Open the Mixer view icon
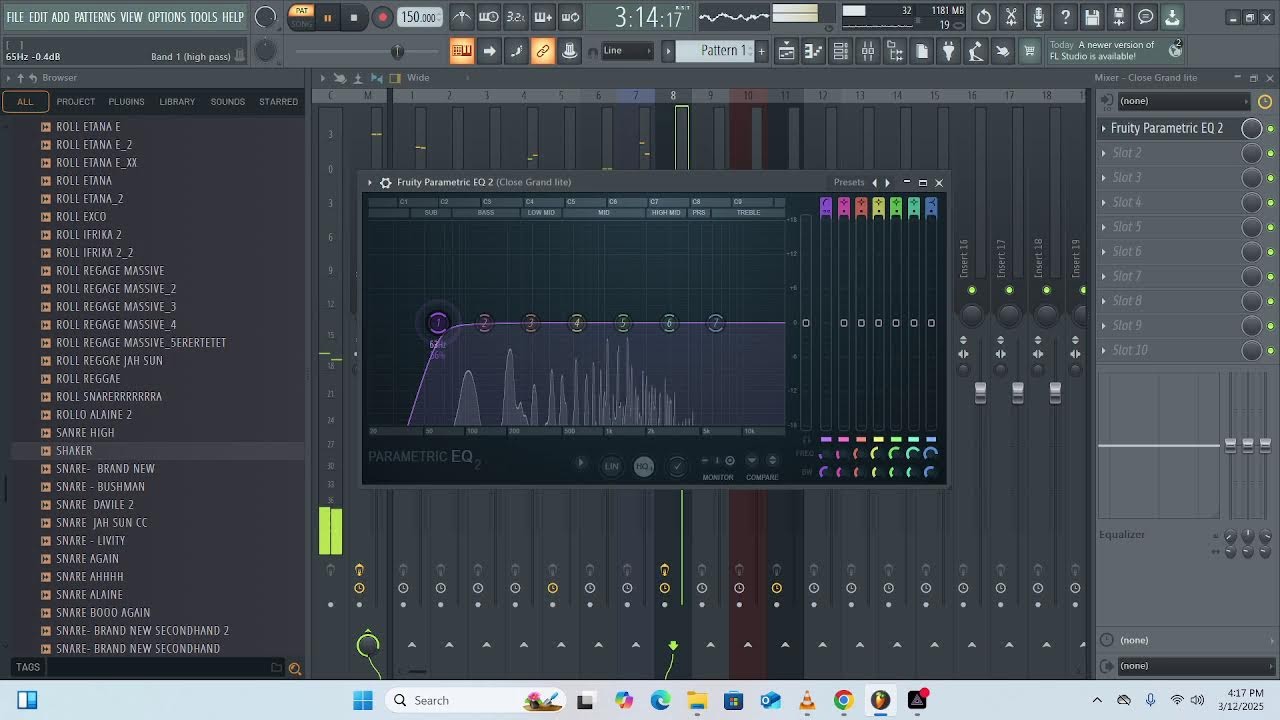This screenshot has height=720, width=1280. click(868, 51)
